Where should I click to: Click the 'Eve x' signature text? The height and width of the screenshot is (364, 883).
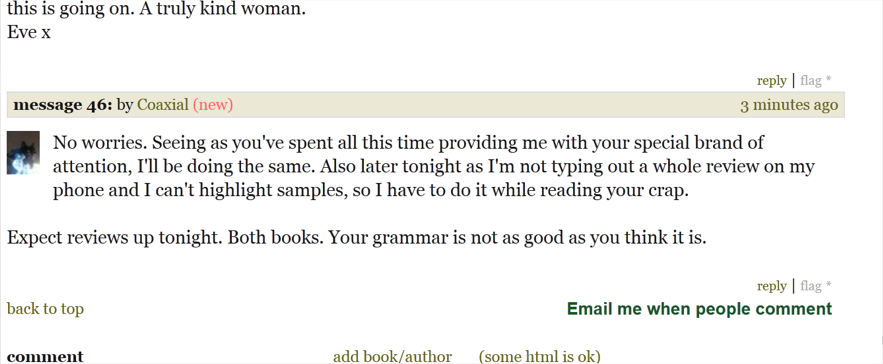tap(29, 32)
